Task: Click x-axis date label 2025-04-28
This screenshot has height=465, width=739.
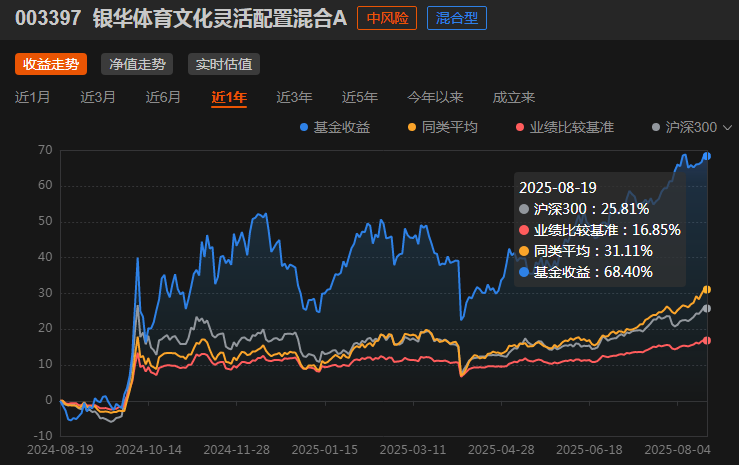Action: (x=501, y=450)
